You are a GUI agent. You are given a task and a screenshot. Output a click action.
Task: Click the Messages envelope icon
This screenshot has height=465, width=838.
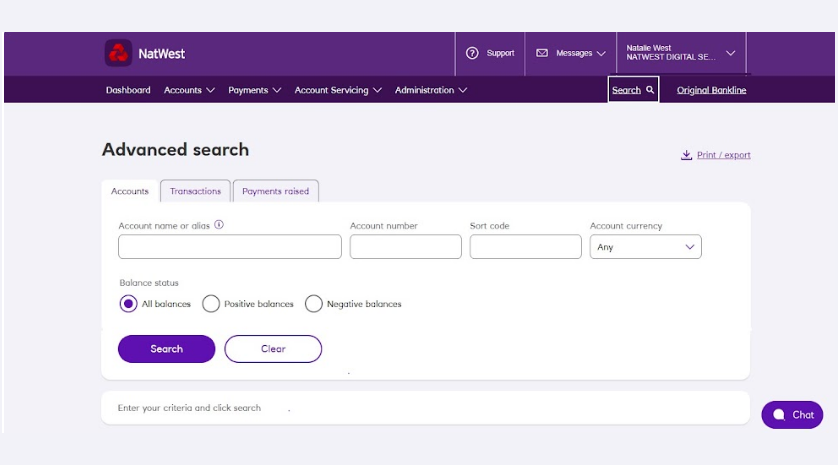pos(542,53)
